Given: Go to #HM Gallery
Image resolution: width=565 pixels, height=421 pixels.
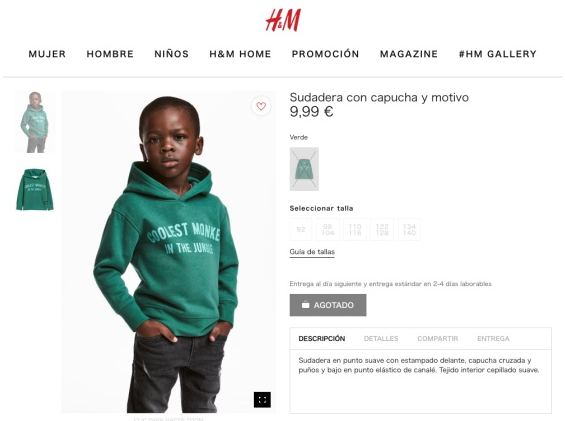Looking at the screenshot, I should (x=498, y=54).
